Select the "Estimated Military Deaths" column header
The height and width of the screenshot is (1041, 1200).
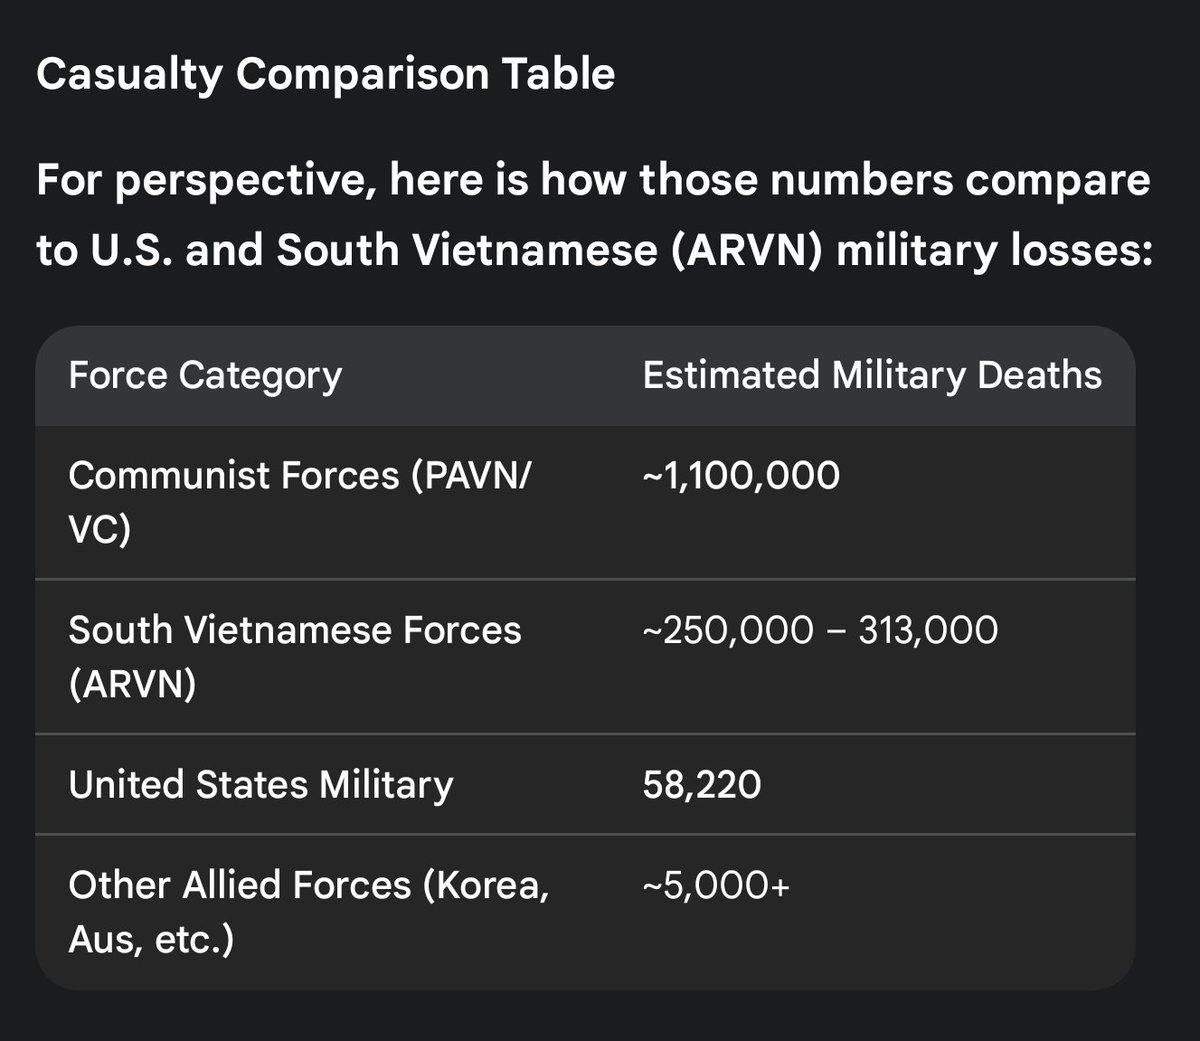tap(871, 376)
